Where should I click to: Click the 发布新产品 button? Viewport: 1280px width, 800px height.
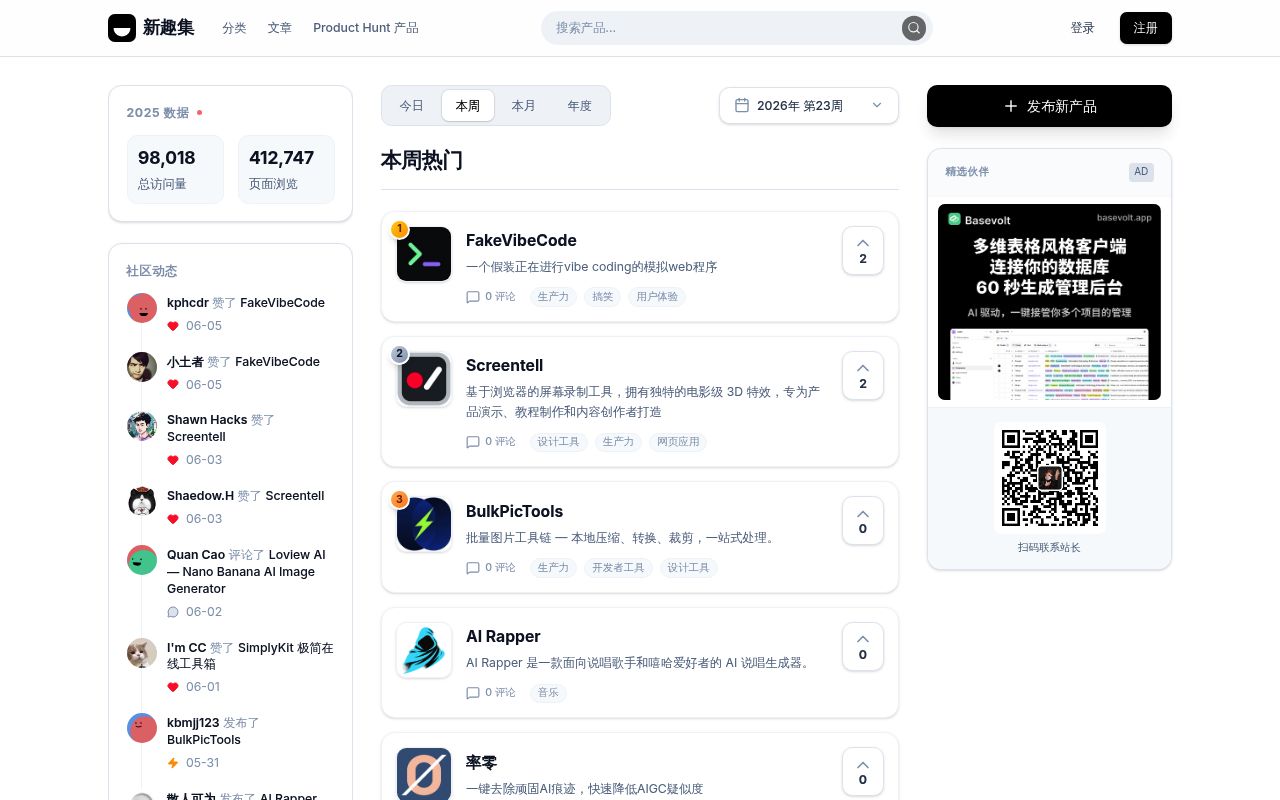click(x=1049, y=106)
